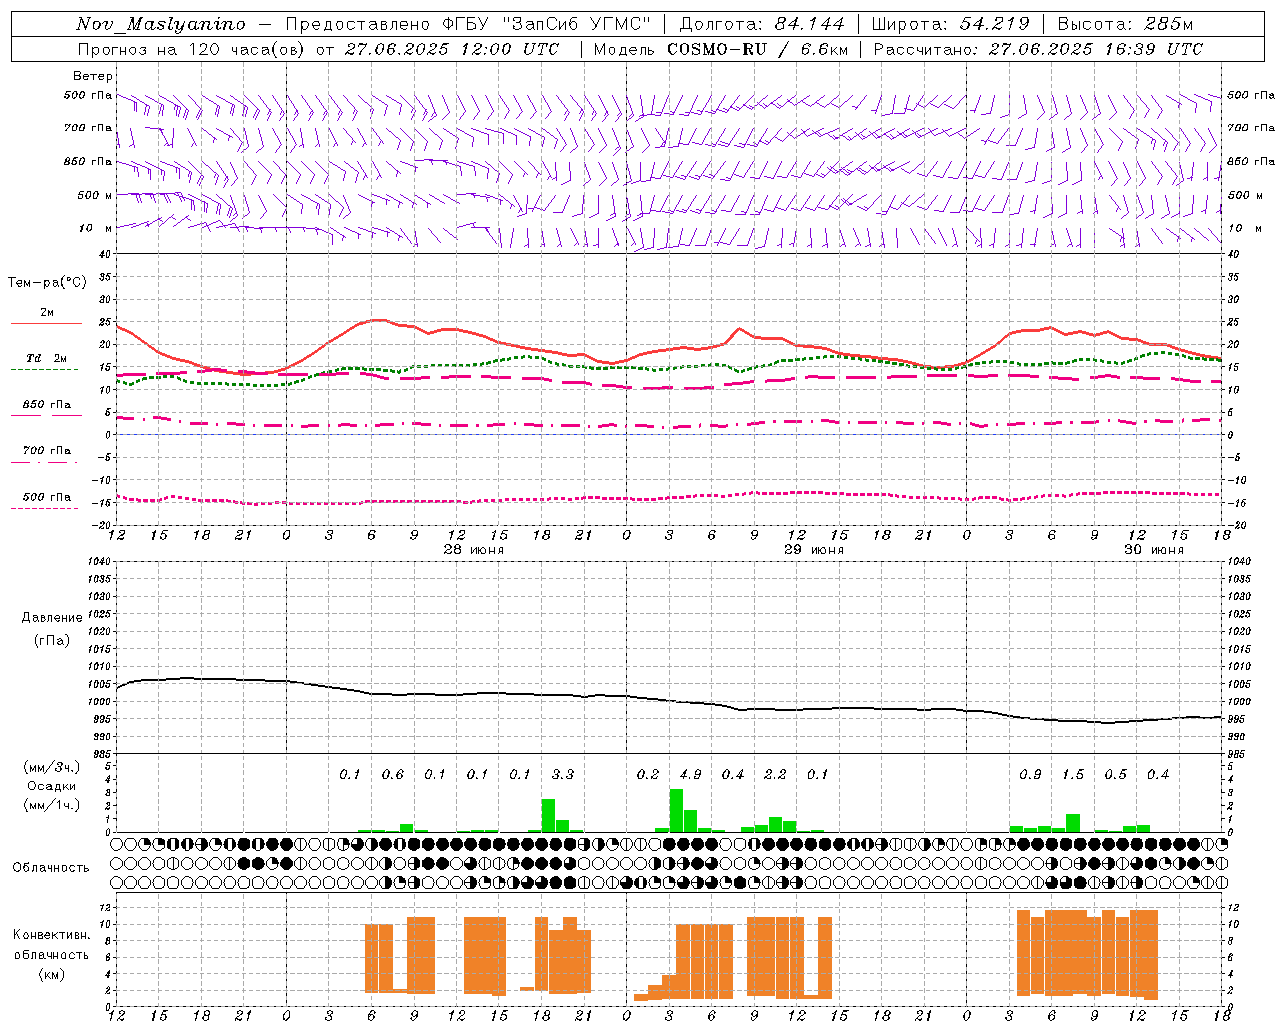Click the precipitation value "0.9"

tap(1030, 775)
